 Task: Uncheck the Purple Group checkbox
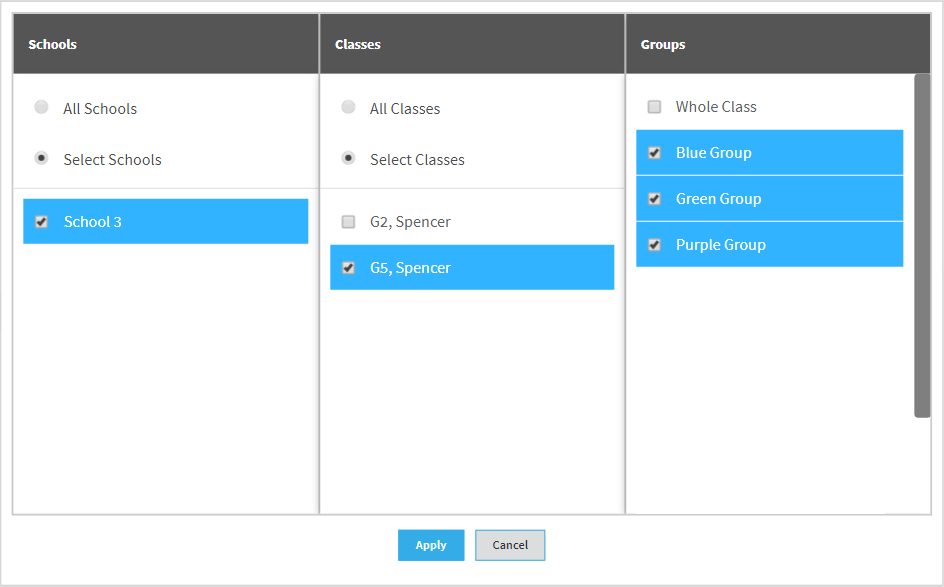[x=654, y=244]
